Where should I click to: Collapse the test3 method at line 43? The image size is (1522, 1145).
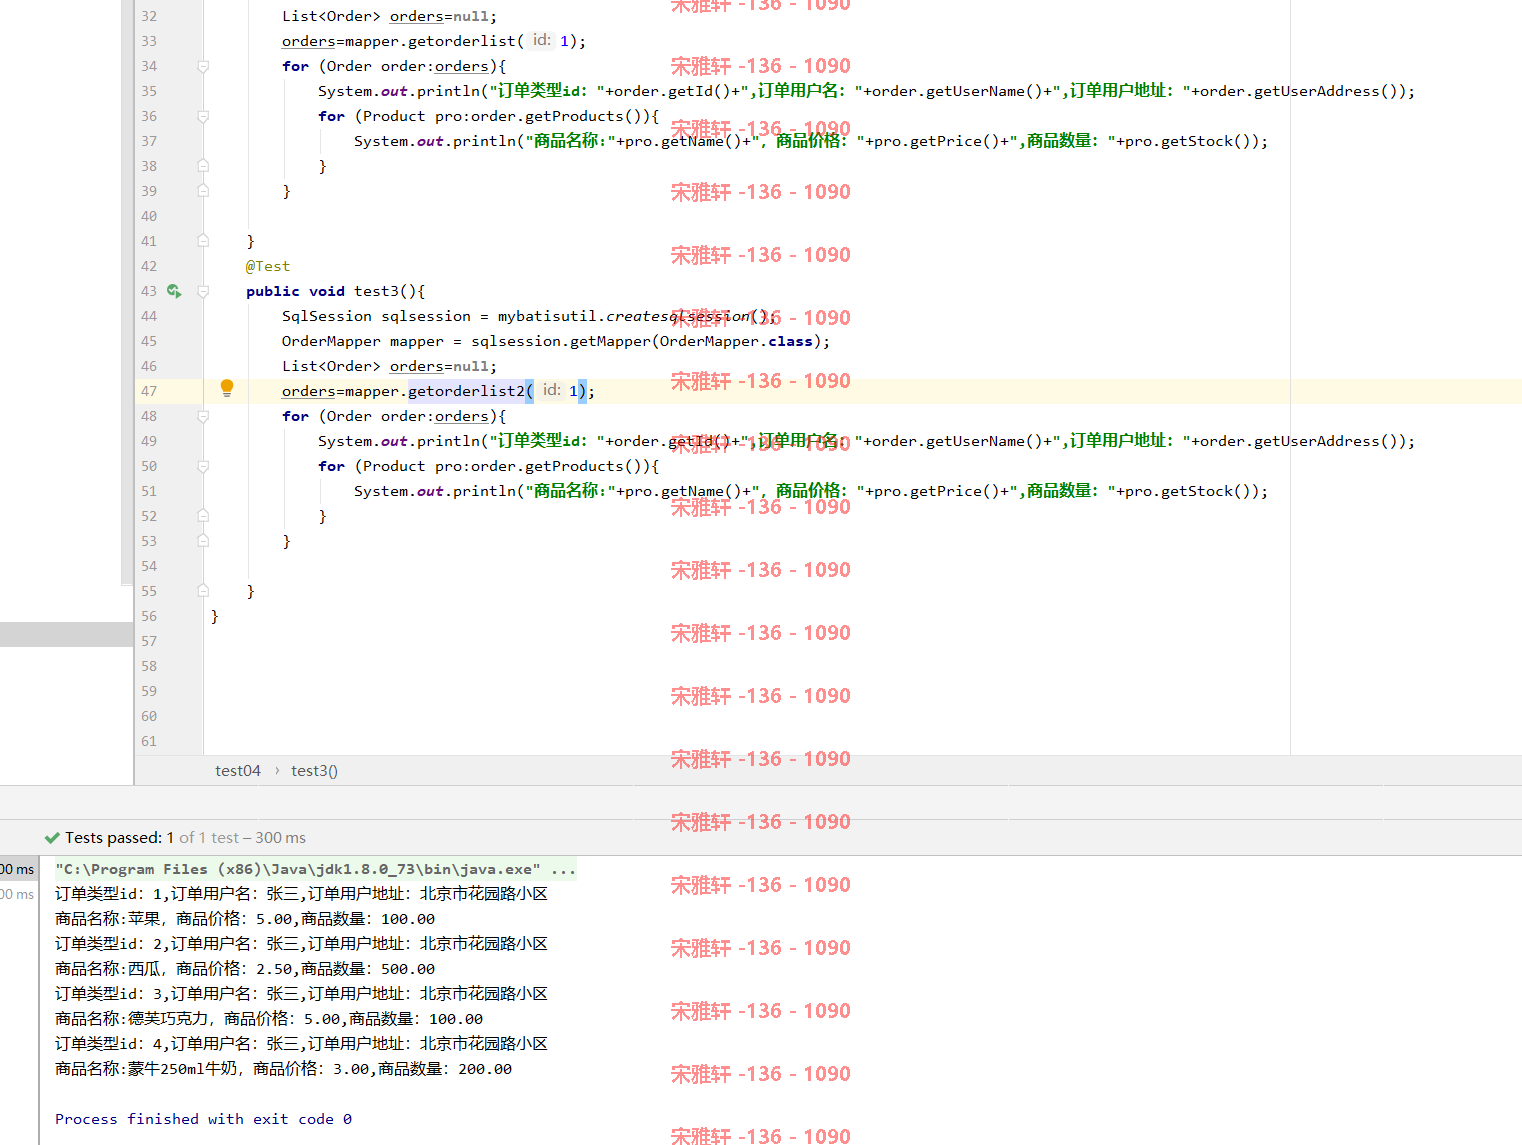coord(203,291)
